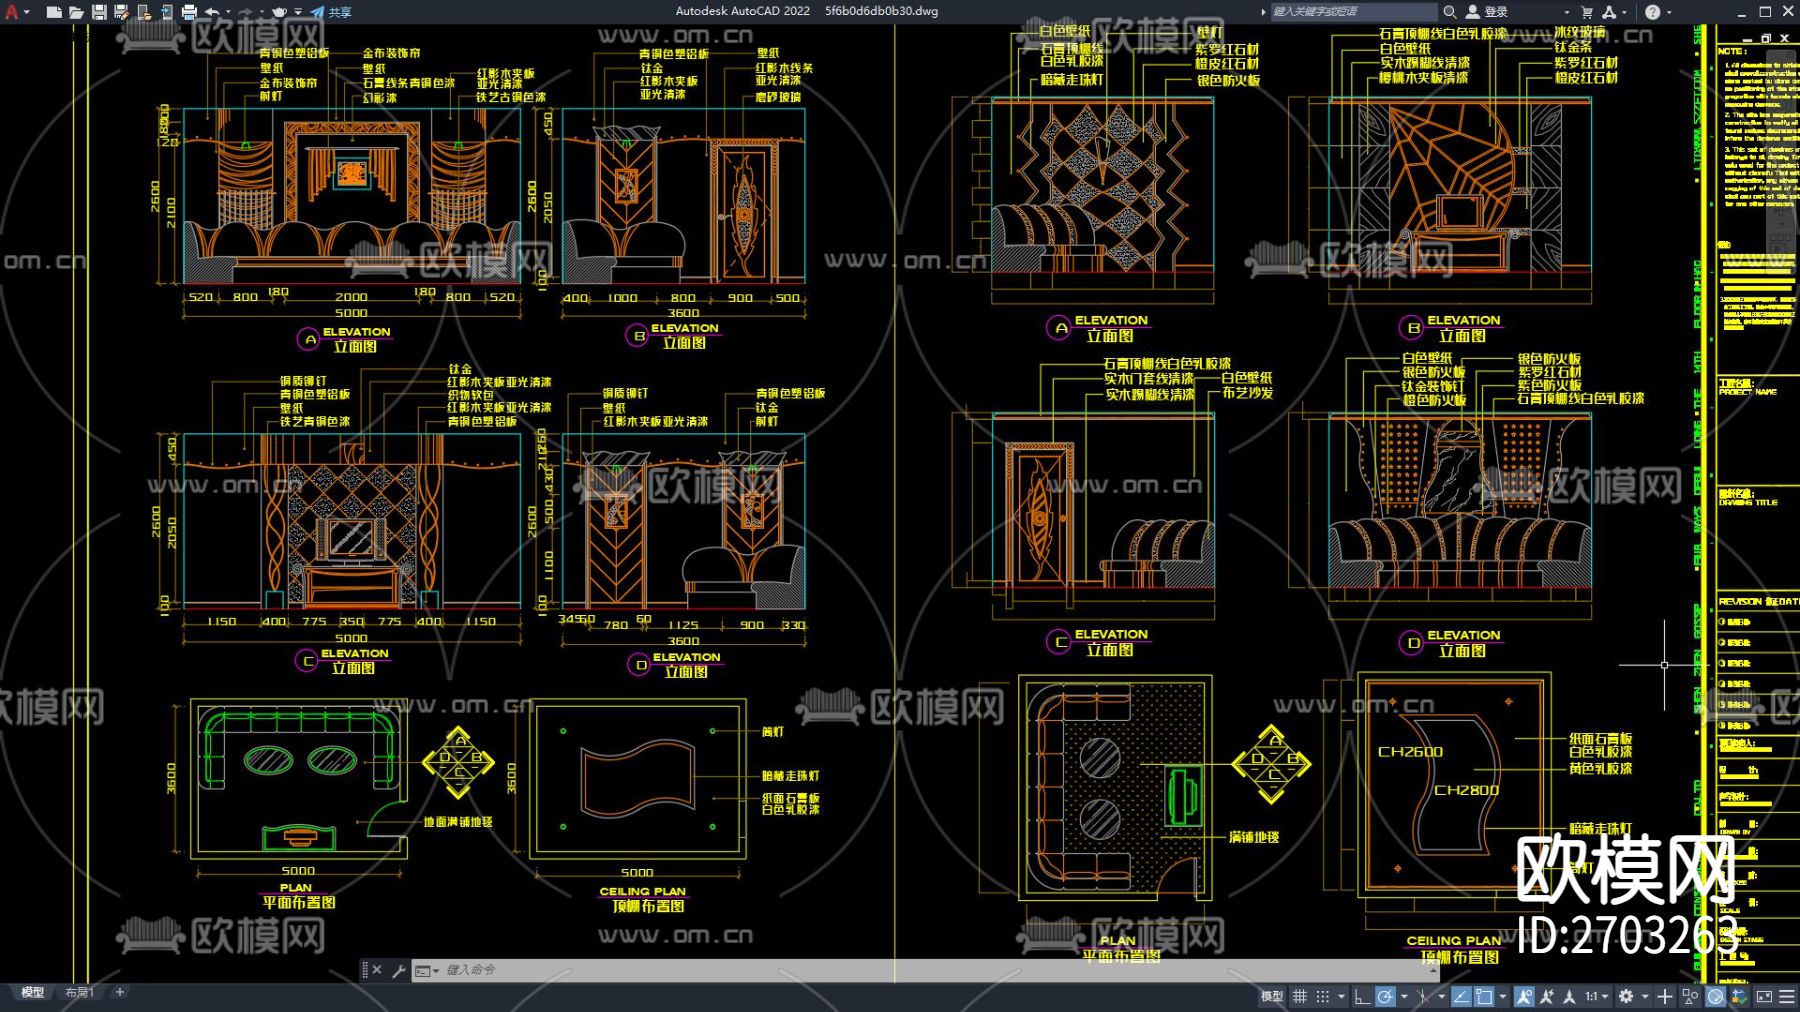Open the Help dropdown arrow
1800x1012 pixels.
(1669, 12)
